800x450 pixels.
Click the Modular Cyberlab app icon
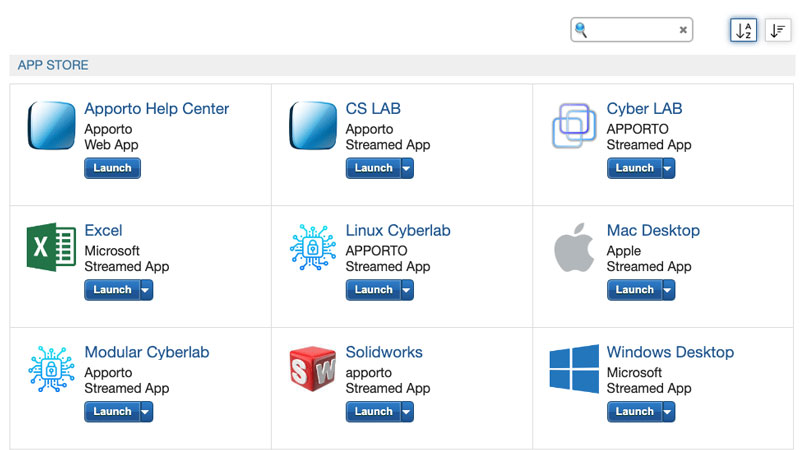pyautogui.click(x=51, y=369)
